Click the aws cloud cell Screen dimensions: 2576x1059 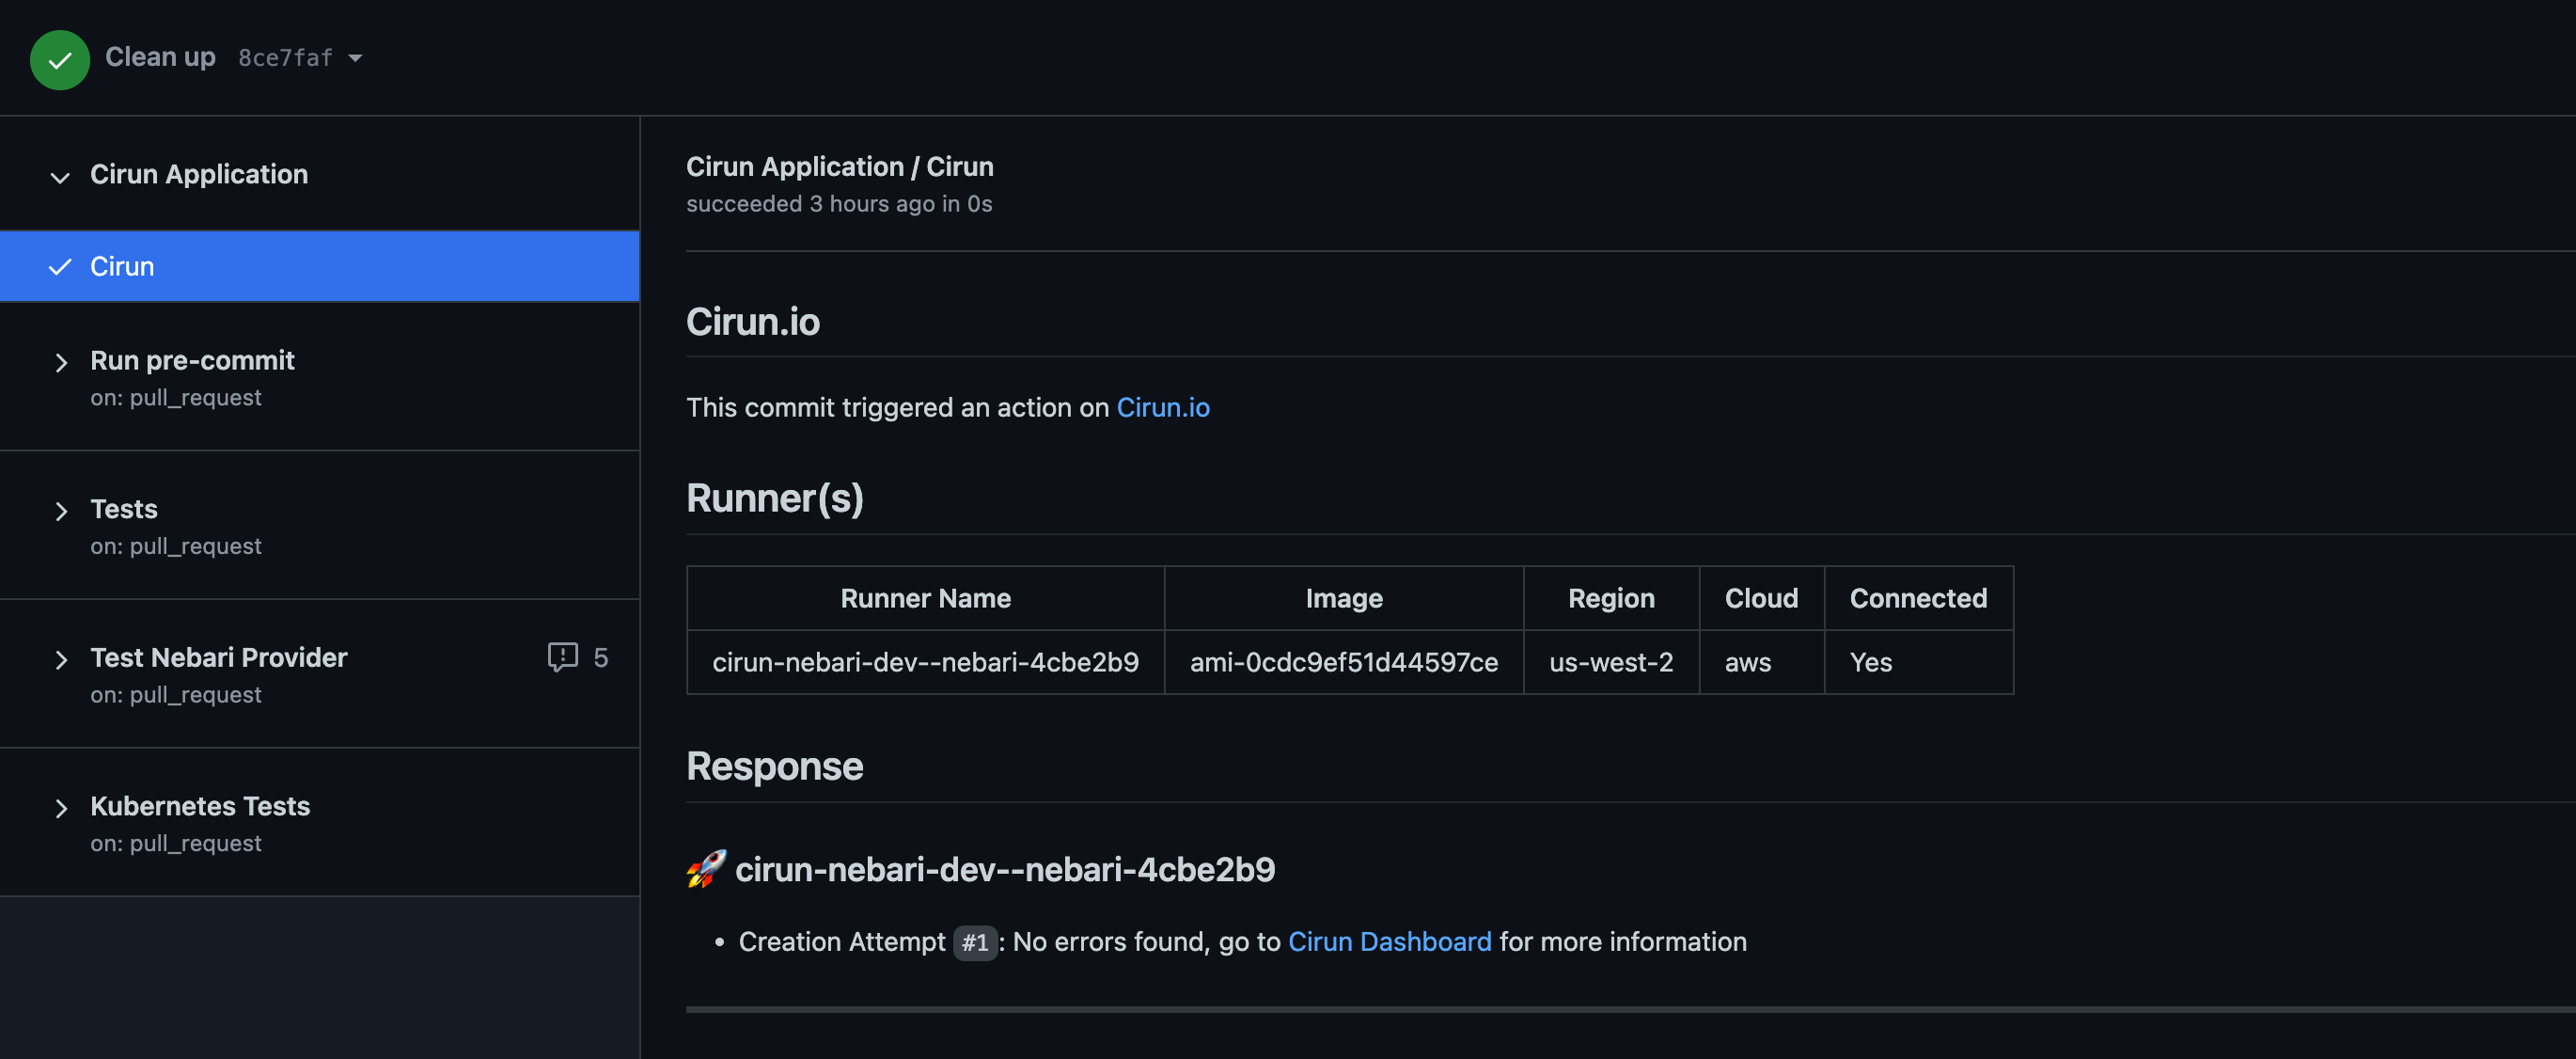click(1761, 662)
